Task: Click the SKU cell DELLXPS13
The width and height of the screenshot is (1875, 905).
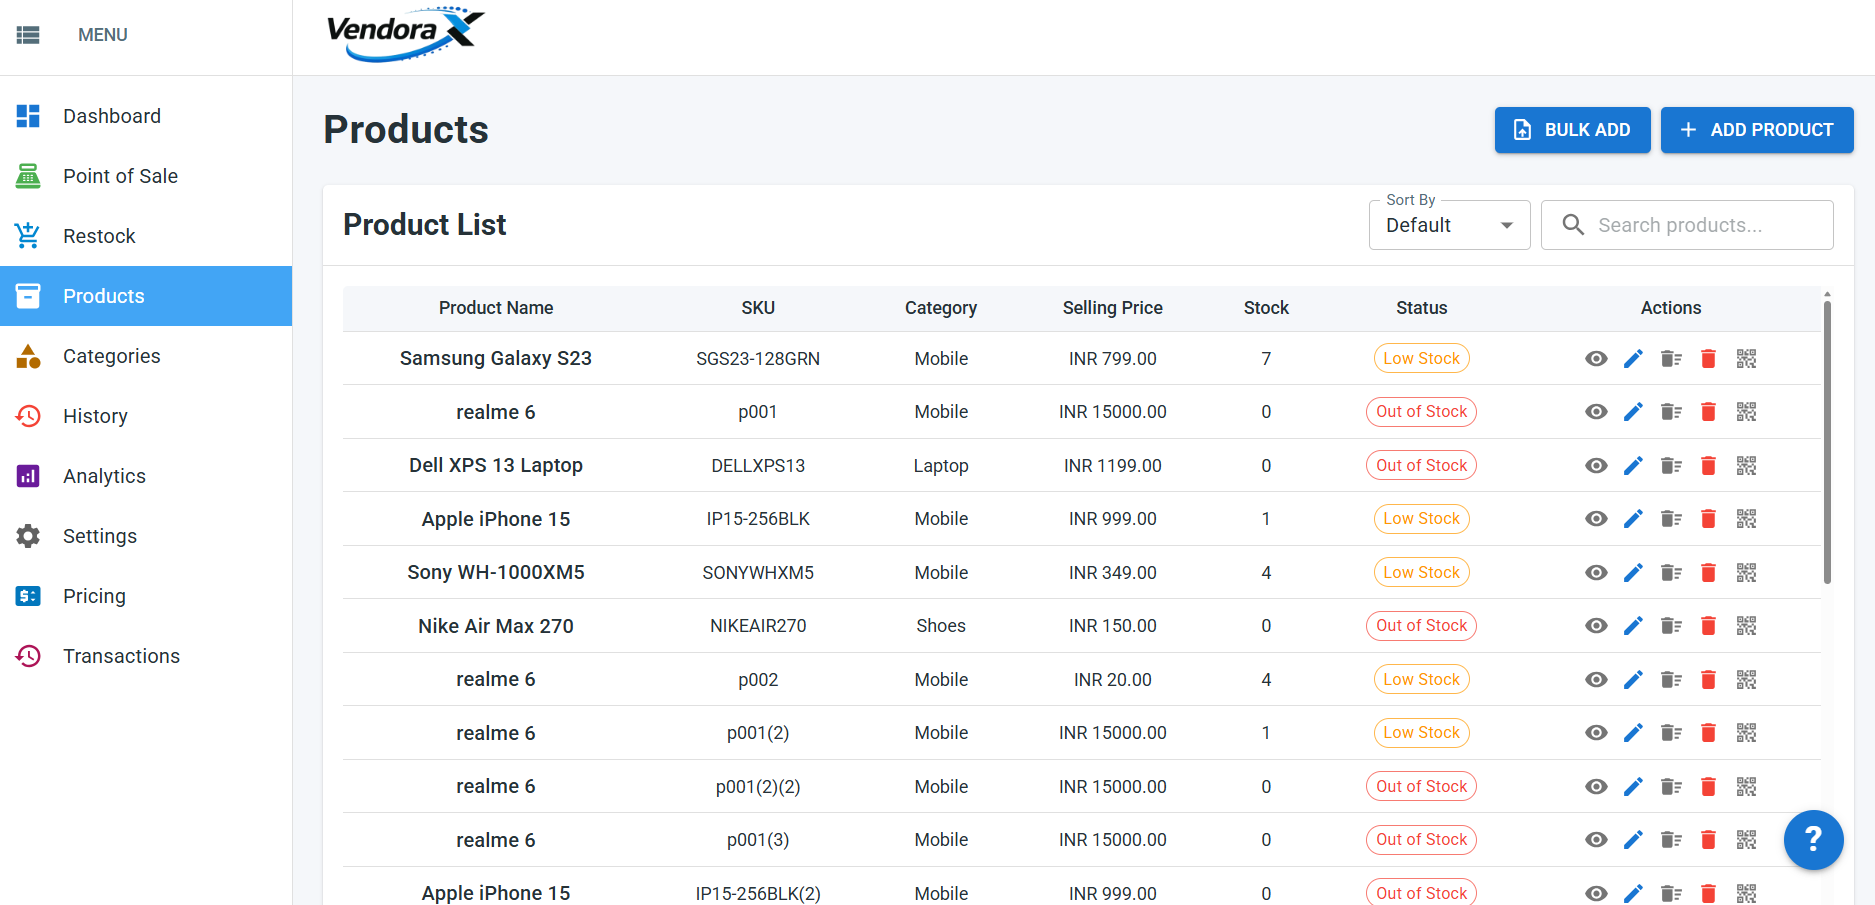Action: 758,466
